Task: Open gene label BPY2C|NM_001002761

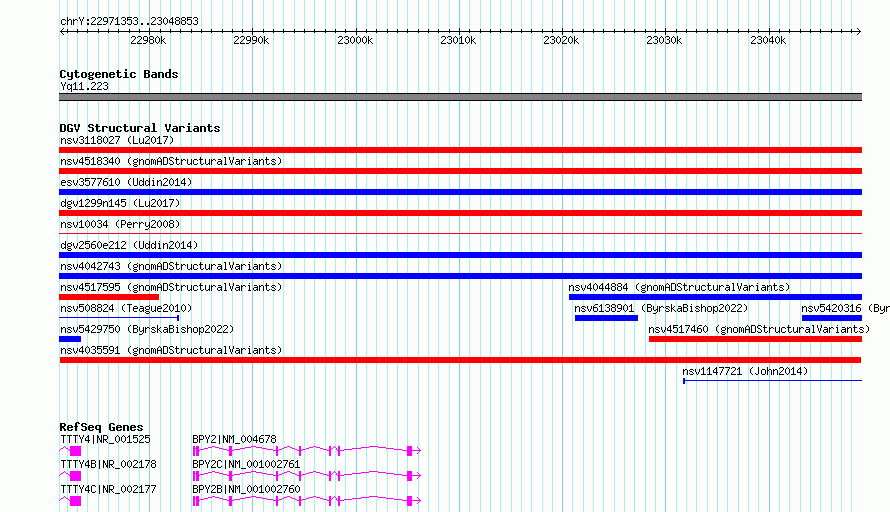Action: 246,464
